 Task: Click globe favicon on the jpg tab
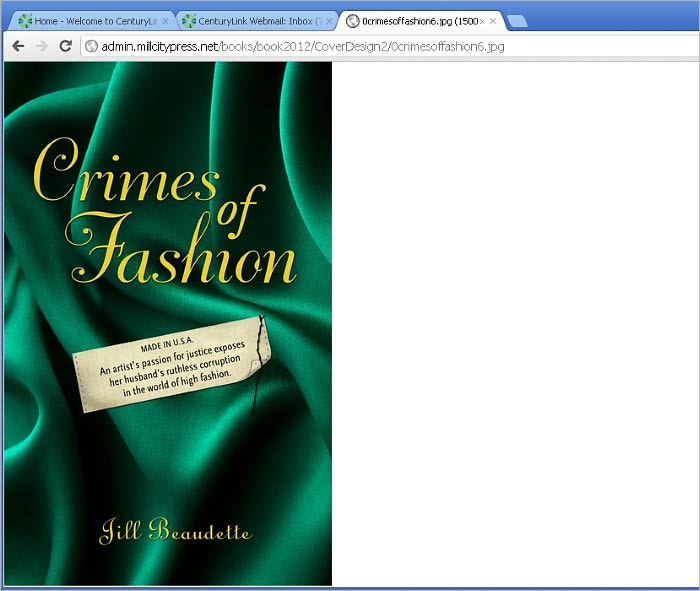point(353,21)
